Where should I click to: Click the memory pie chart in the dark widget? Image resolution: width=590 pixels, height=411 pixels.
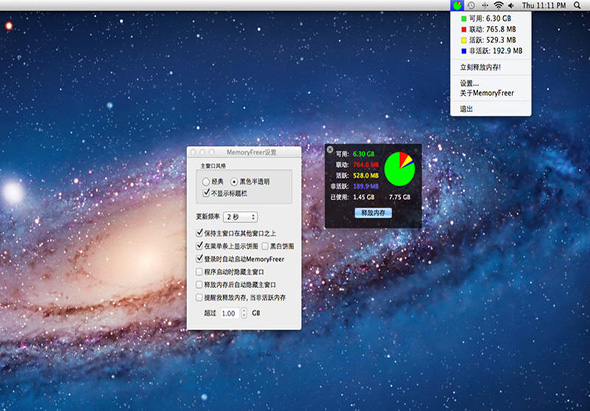tap(400, 169)
